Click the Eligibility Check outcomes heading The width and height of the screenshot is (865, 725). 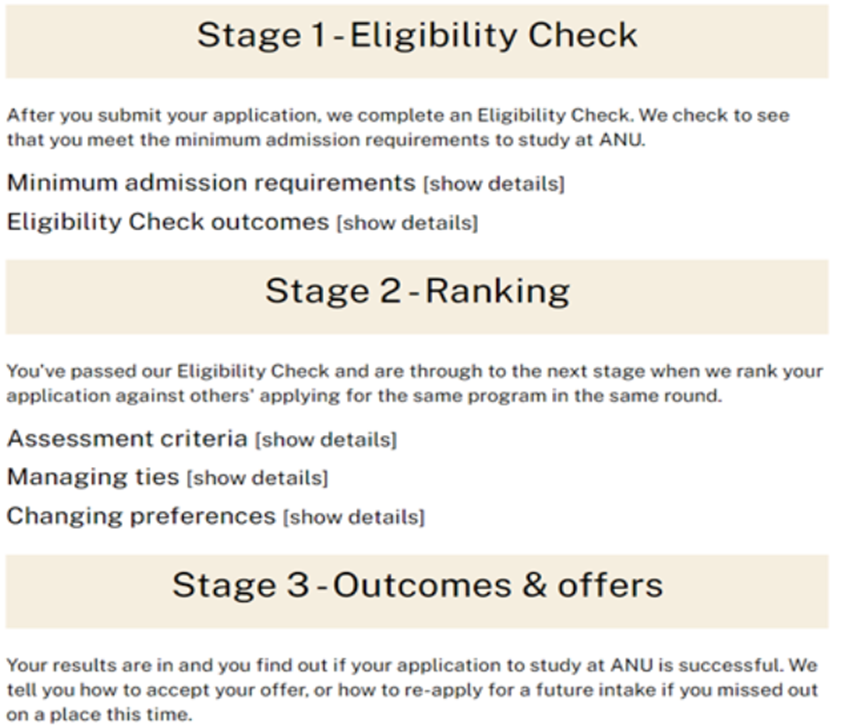[x=168, y=222]
